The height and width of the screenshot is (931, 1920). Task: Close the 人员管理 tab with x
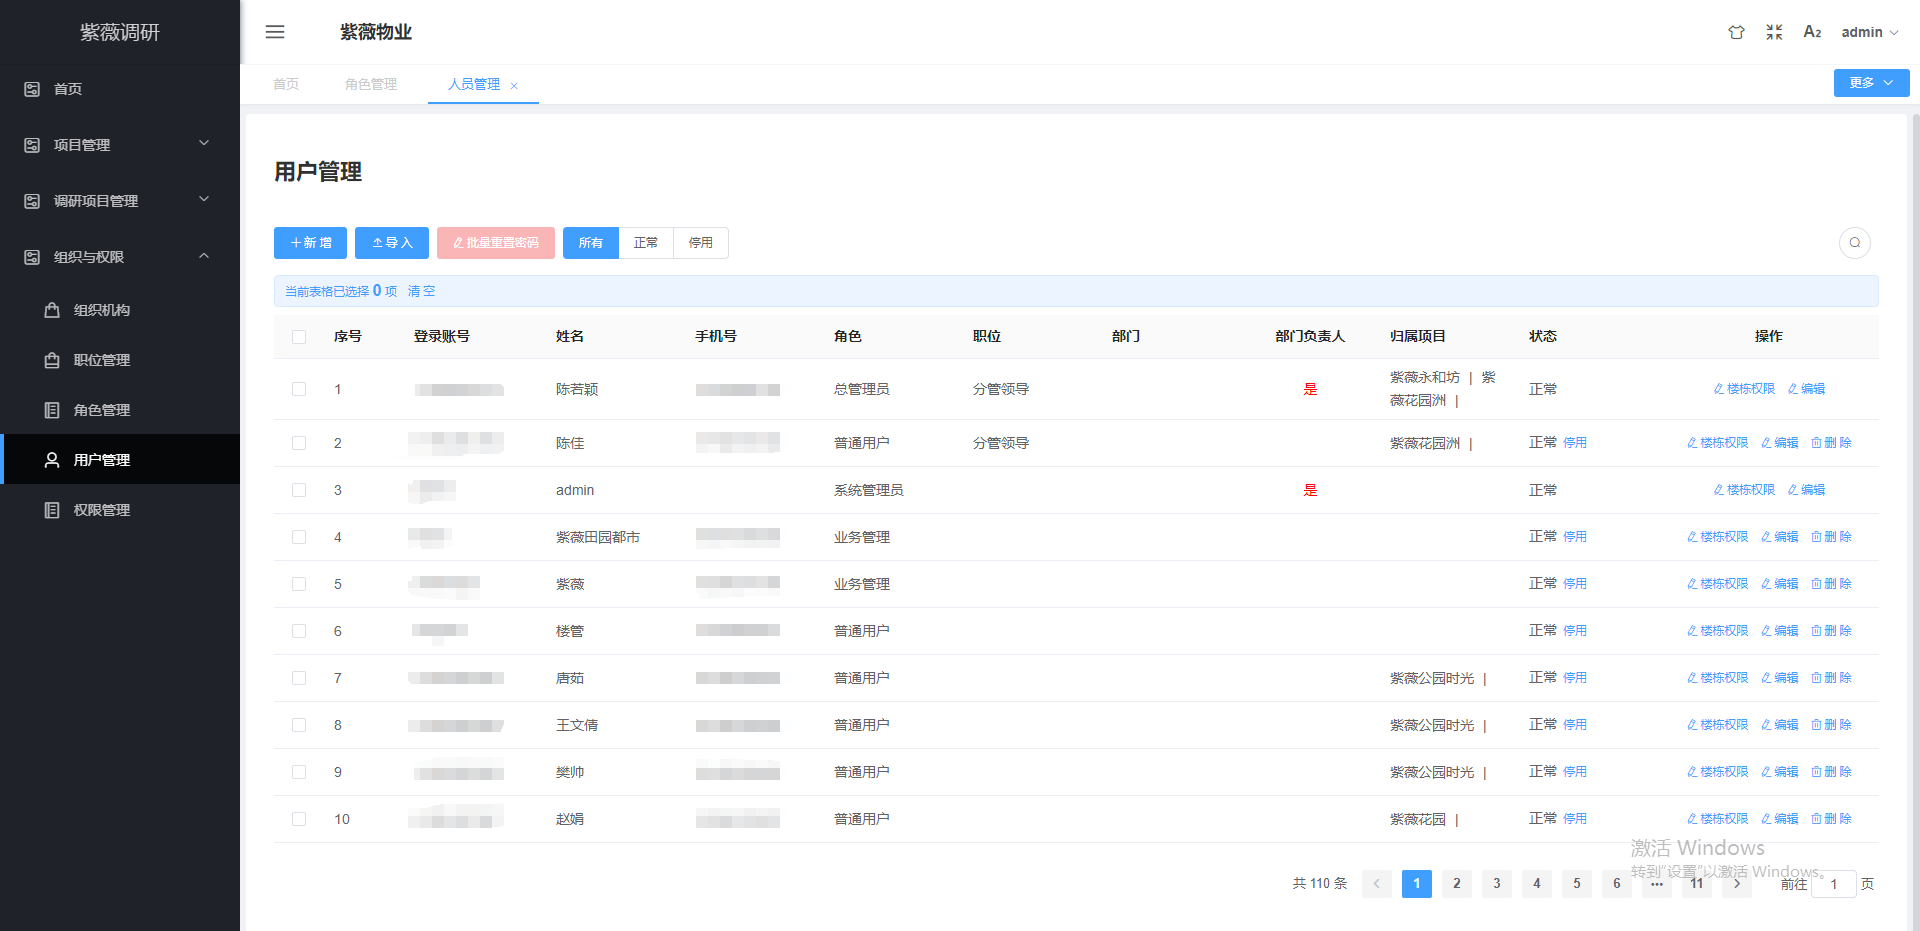(x=514, y=86)
